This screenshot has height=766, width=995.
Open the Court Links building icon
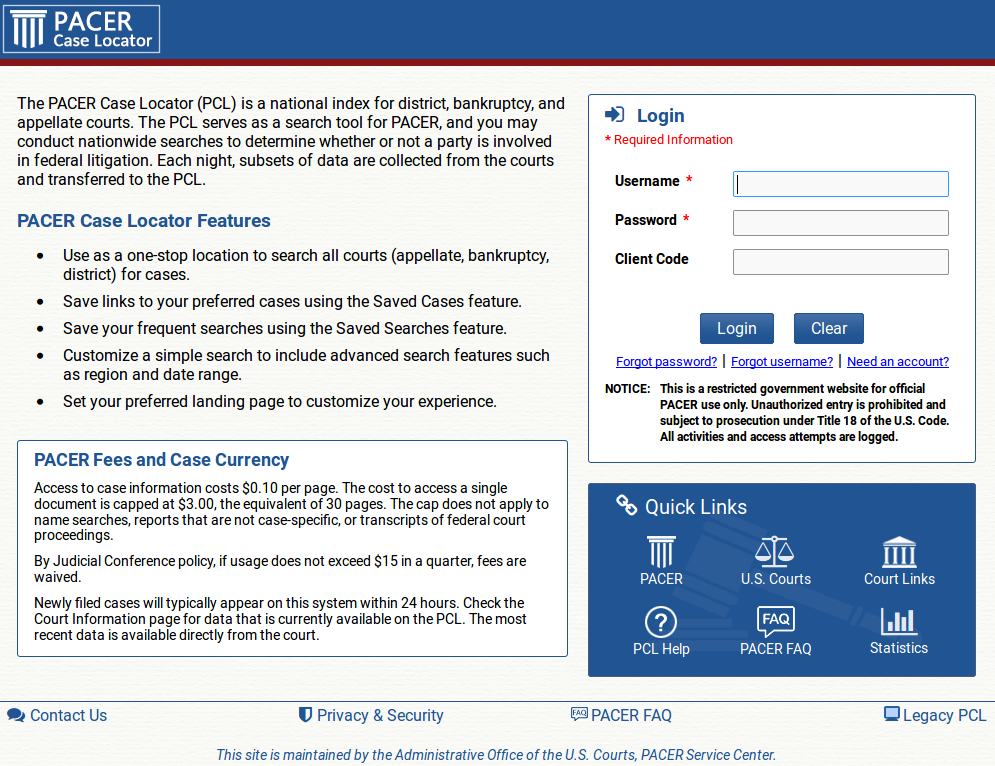click(x=899, y=551)
